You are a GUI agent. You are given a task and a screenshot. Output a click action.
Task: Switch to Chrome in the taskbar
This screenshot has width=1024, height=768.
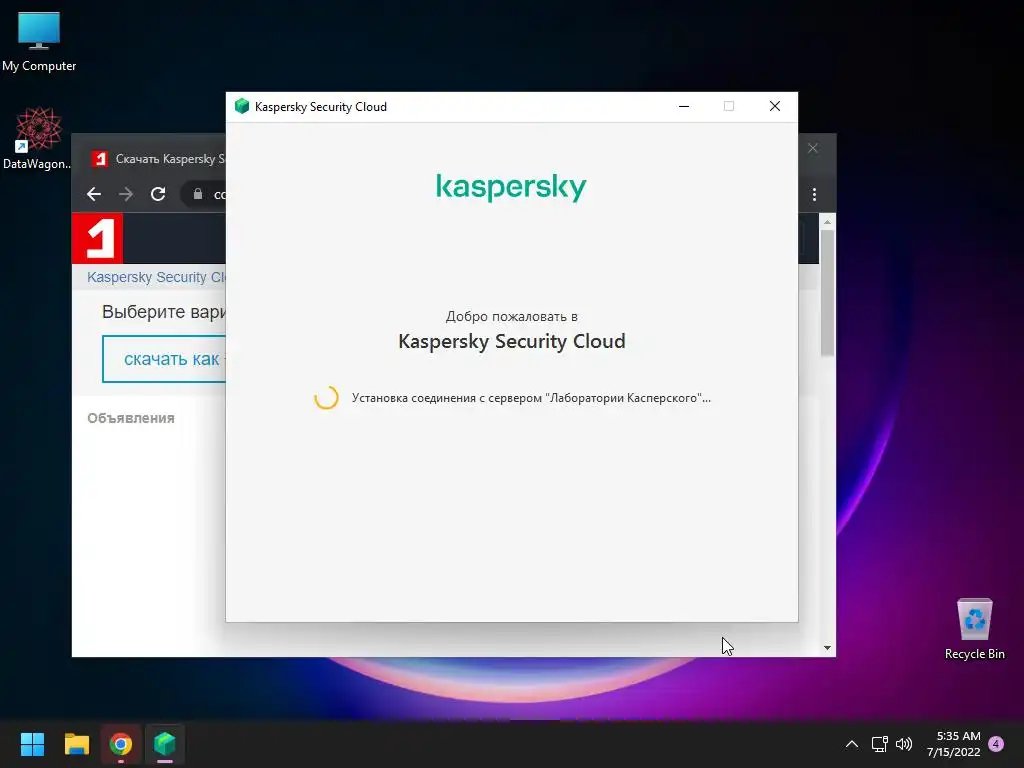121,744
